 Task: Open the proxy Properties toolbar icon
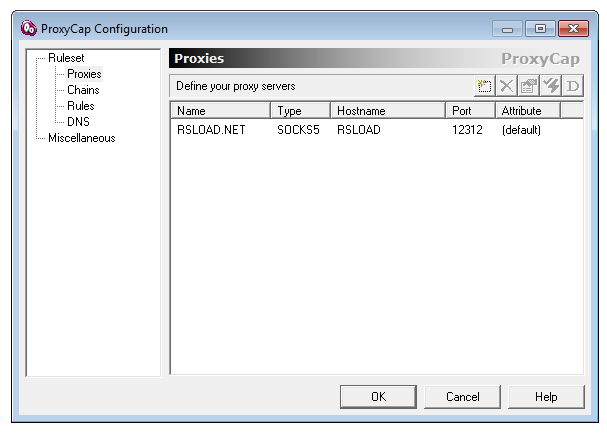(x=529, y=86)
